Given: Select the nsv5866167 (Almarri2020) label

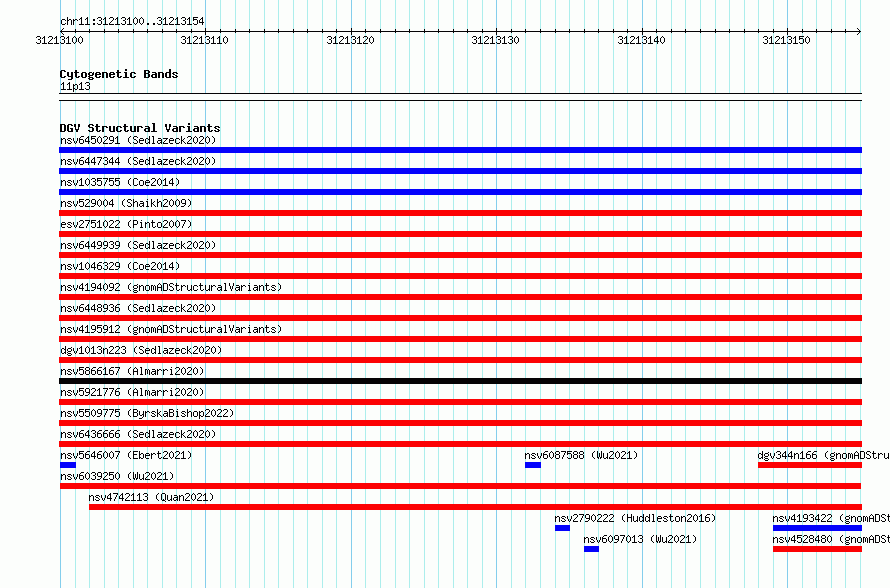Looking at the screenshot, I should click(x=132, y=371).
